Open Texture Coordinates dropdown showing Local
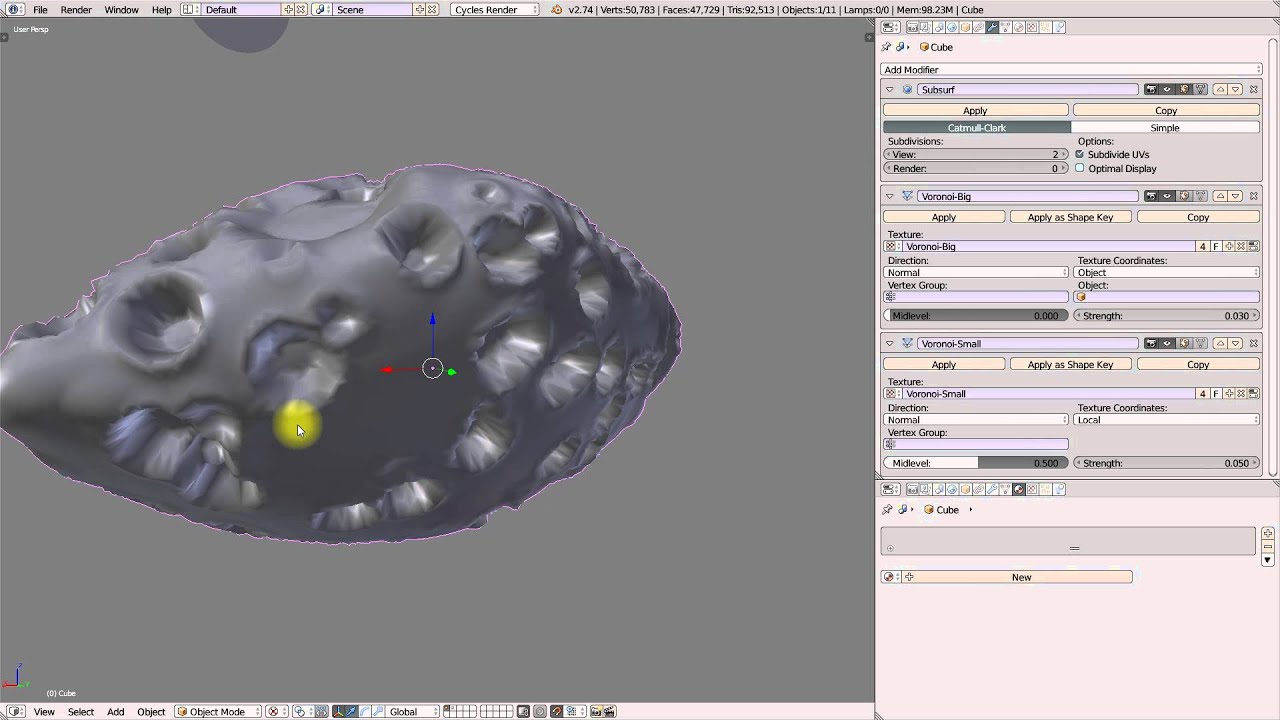Viewport: 1280px width, 720px height. [1166, 420]
